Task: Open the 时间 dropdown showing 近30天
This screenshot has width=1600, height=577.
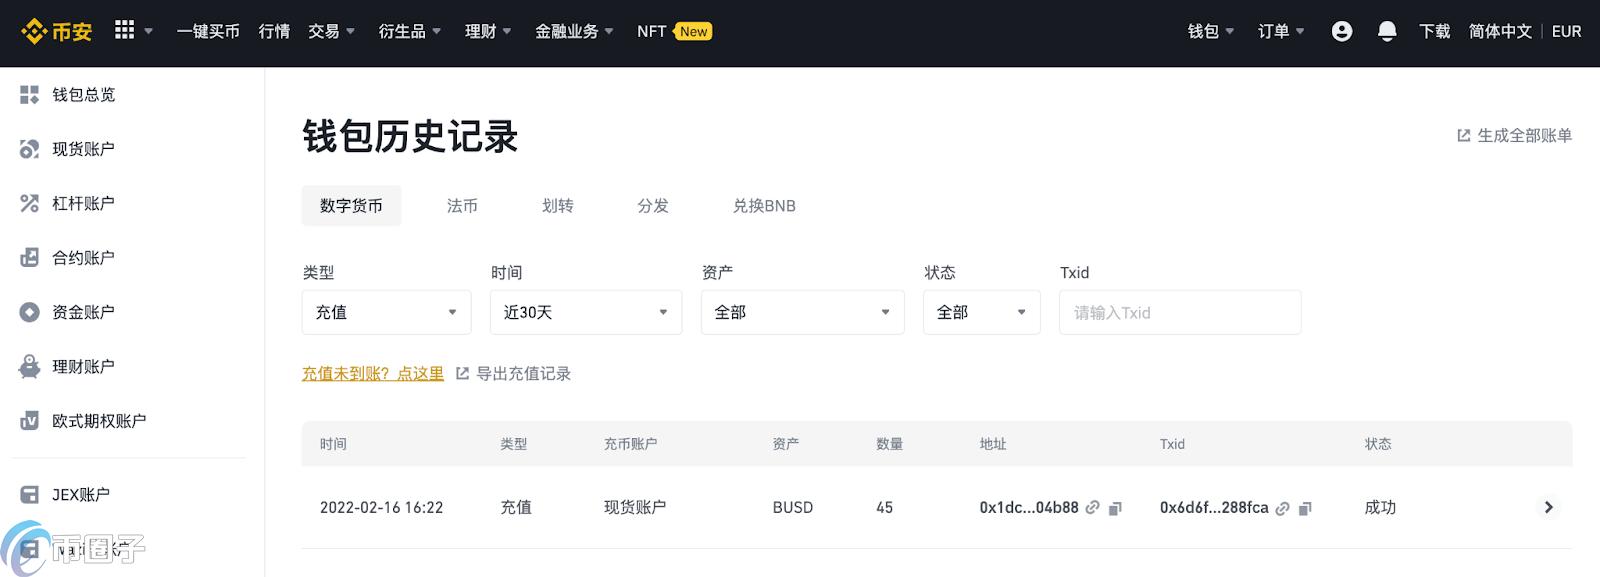Action: [585, 312]
